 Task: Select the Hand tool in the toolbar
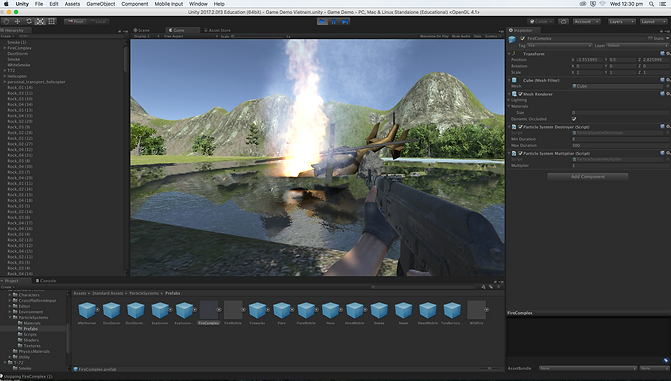pos(6,21)
